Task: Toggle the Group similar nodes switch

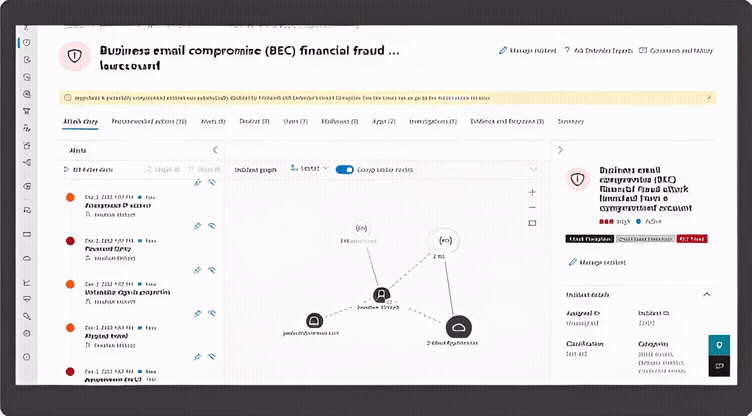Action: (x=345, y=169)
